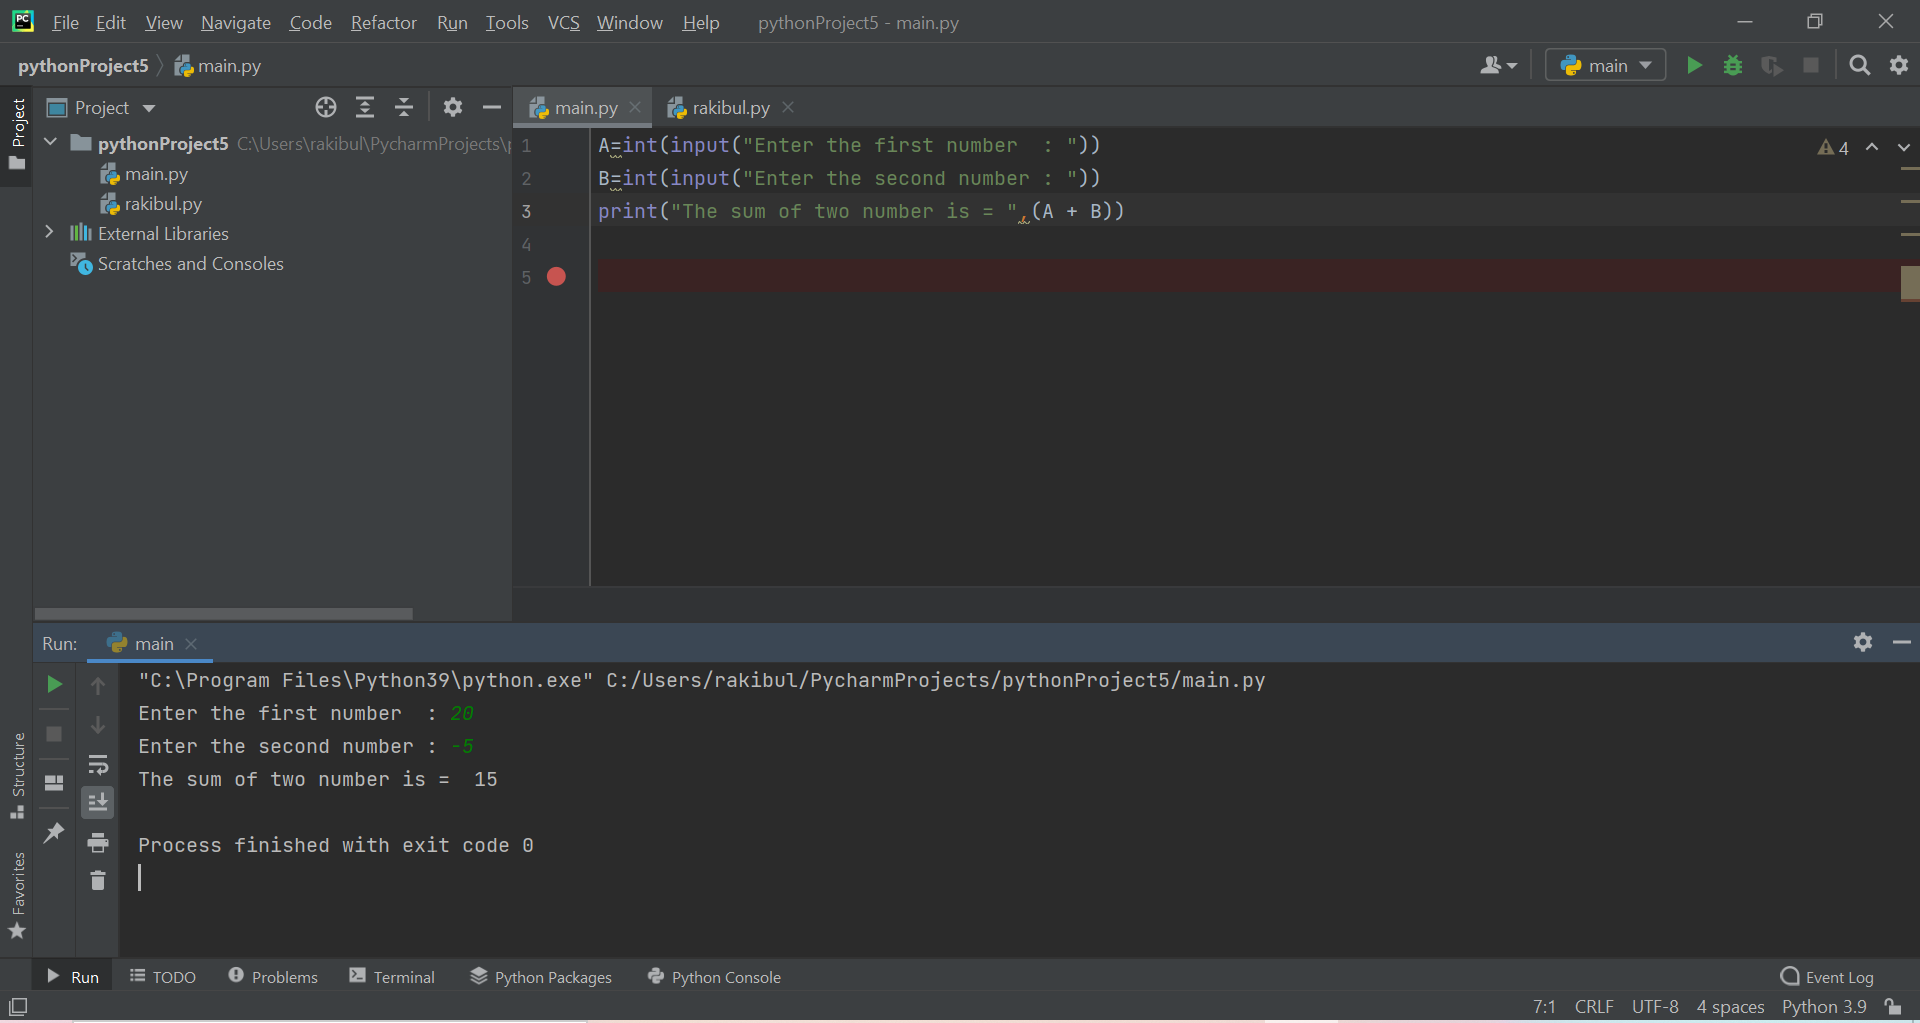Open IDE settings gear at top right
Viewport: 1920px width, 1023px height.
1899,65
